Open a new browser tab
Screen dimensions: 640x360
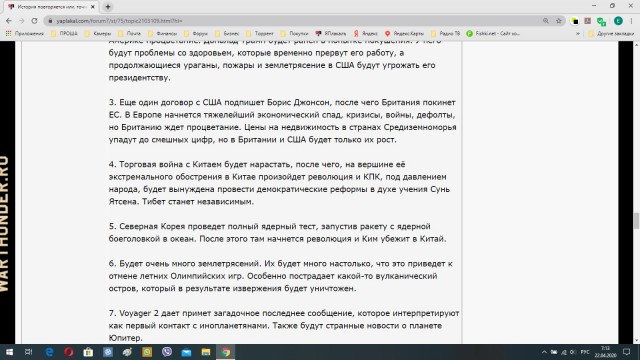(x=108, y=7)
